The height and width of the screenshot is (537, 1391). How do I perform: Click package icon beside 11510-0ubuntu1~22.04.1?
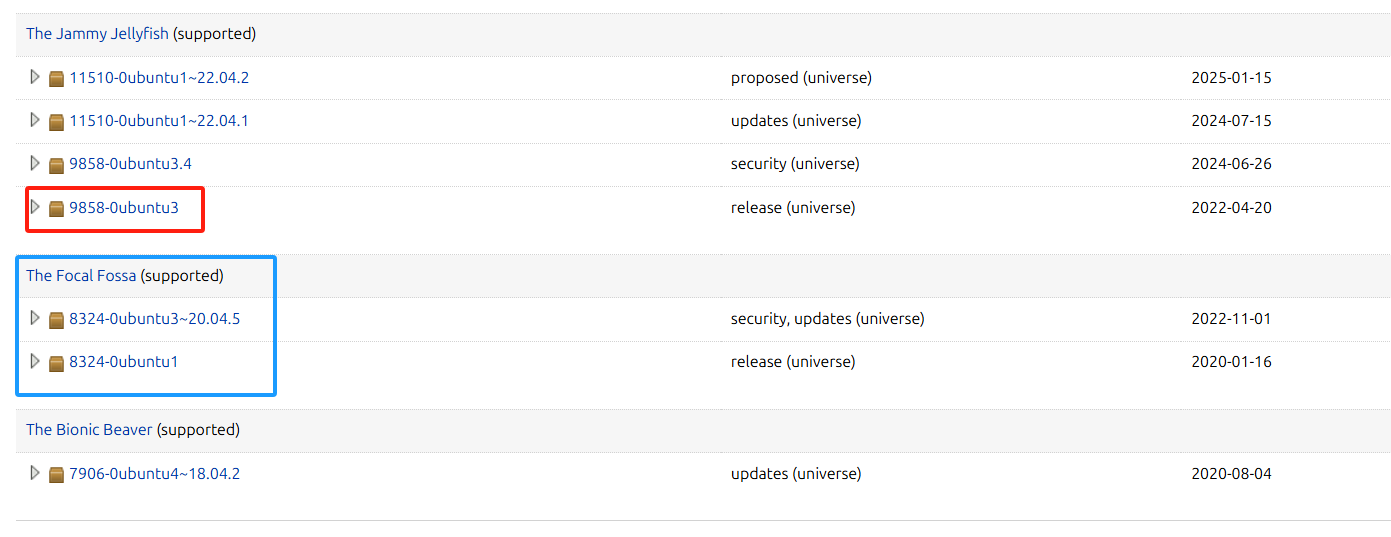(x=57, y=121)
